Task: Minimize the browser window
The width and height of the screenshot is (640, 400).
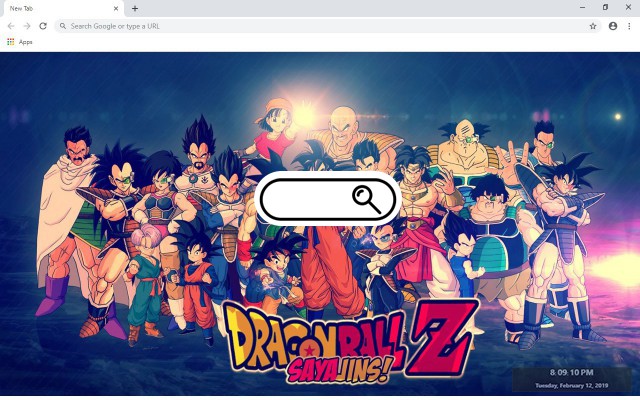Action: [582, 7]
